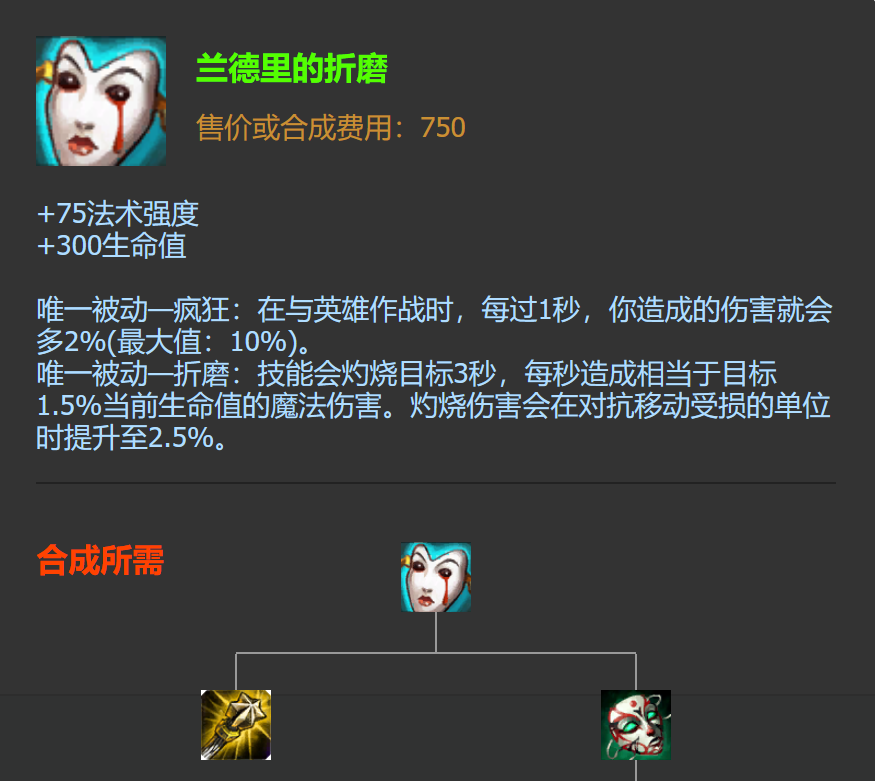Select the +75法术强度 stat line
The width and height of the screenshot is (875, 781).
(x=118, y=214)
